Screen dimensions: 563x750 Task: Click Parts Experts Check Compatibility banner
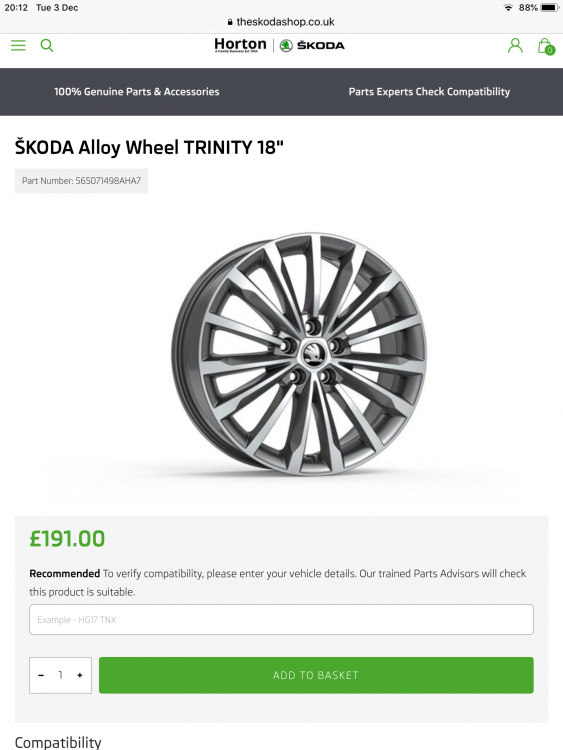[x=429, y=91]
